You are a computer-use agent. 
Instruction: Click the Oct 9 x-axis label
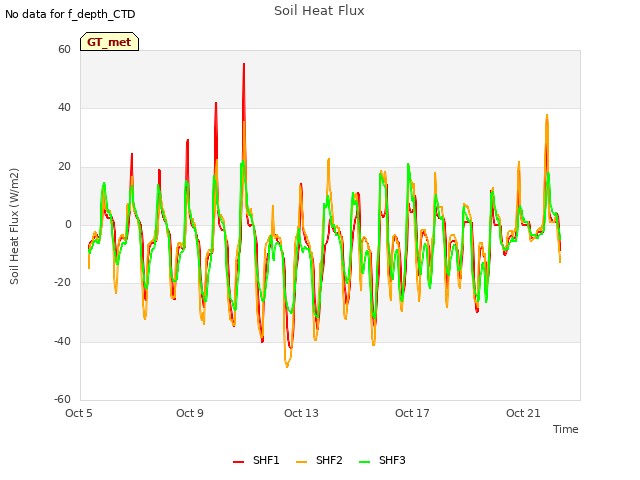point(190,413)
